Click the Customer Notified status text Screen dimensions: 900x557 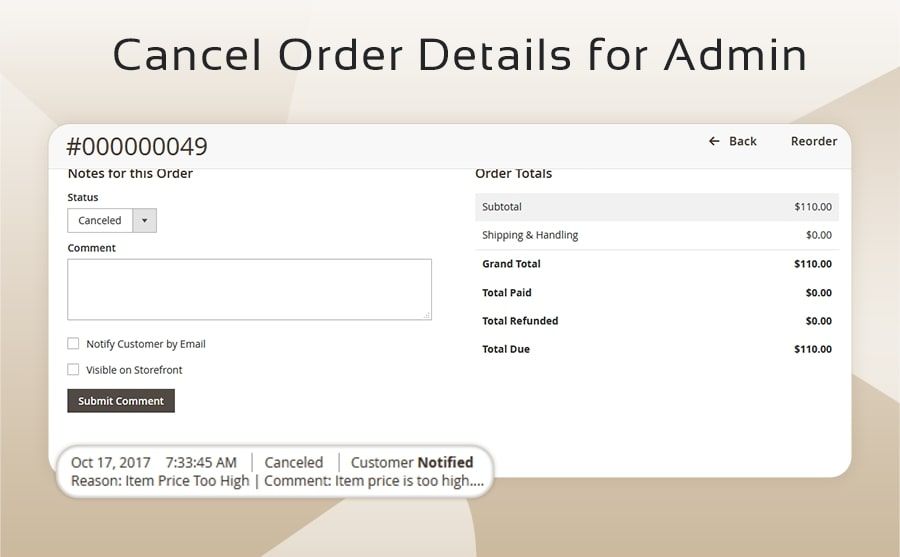click(x=412, y=462)
